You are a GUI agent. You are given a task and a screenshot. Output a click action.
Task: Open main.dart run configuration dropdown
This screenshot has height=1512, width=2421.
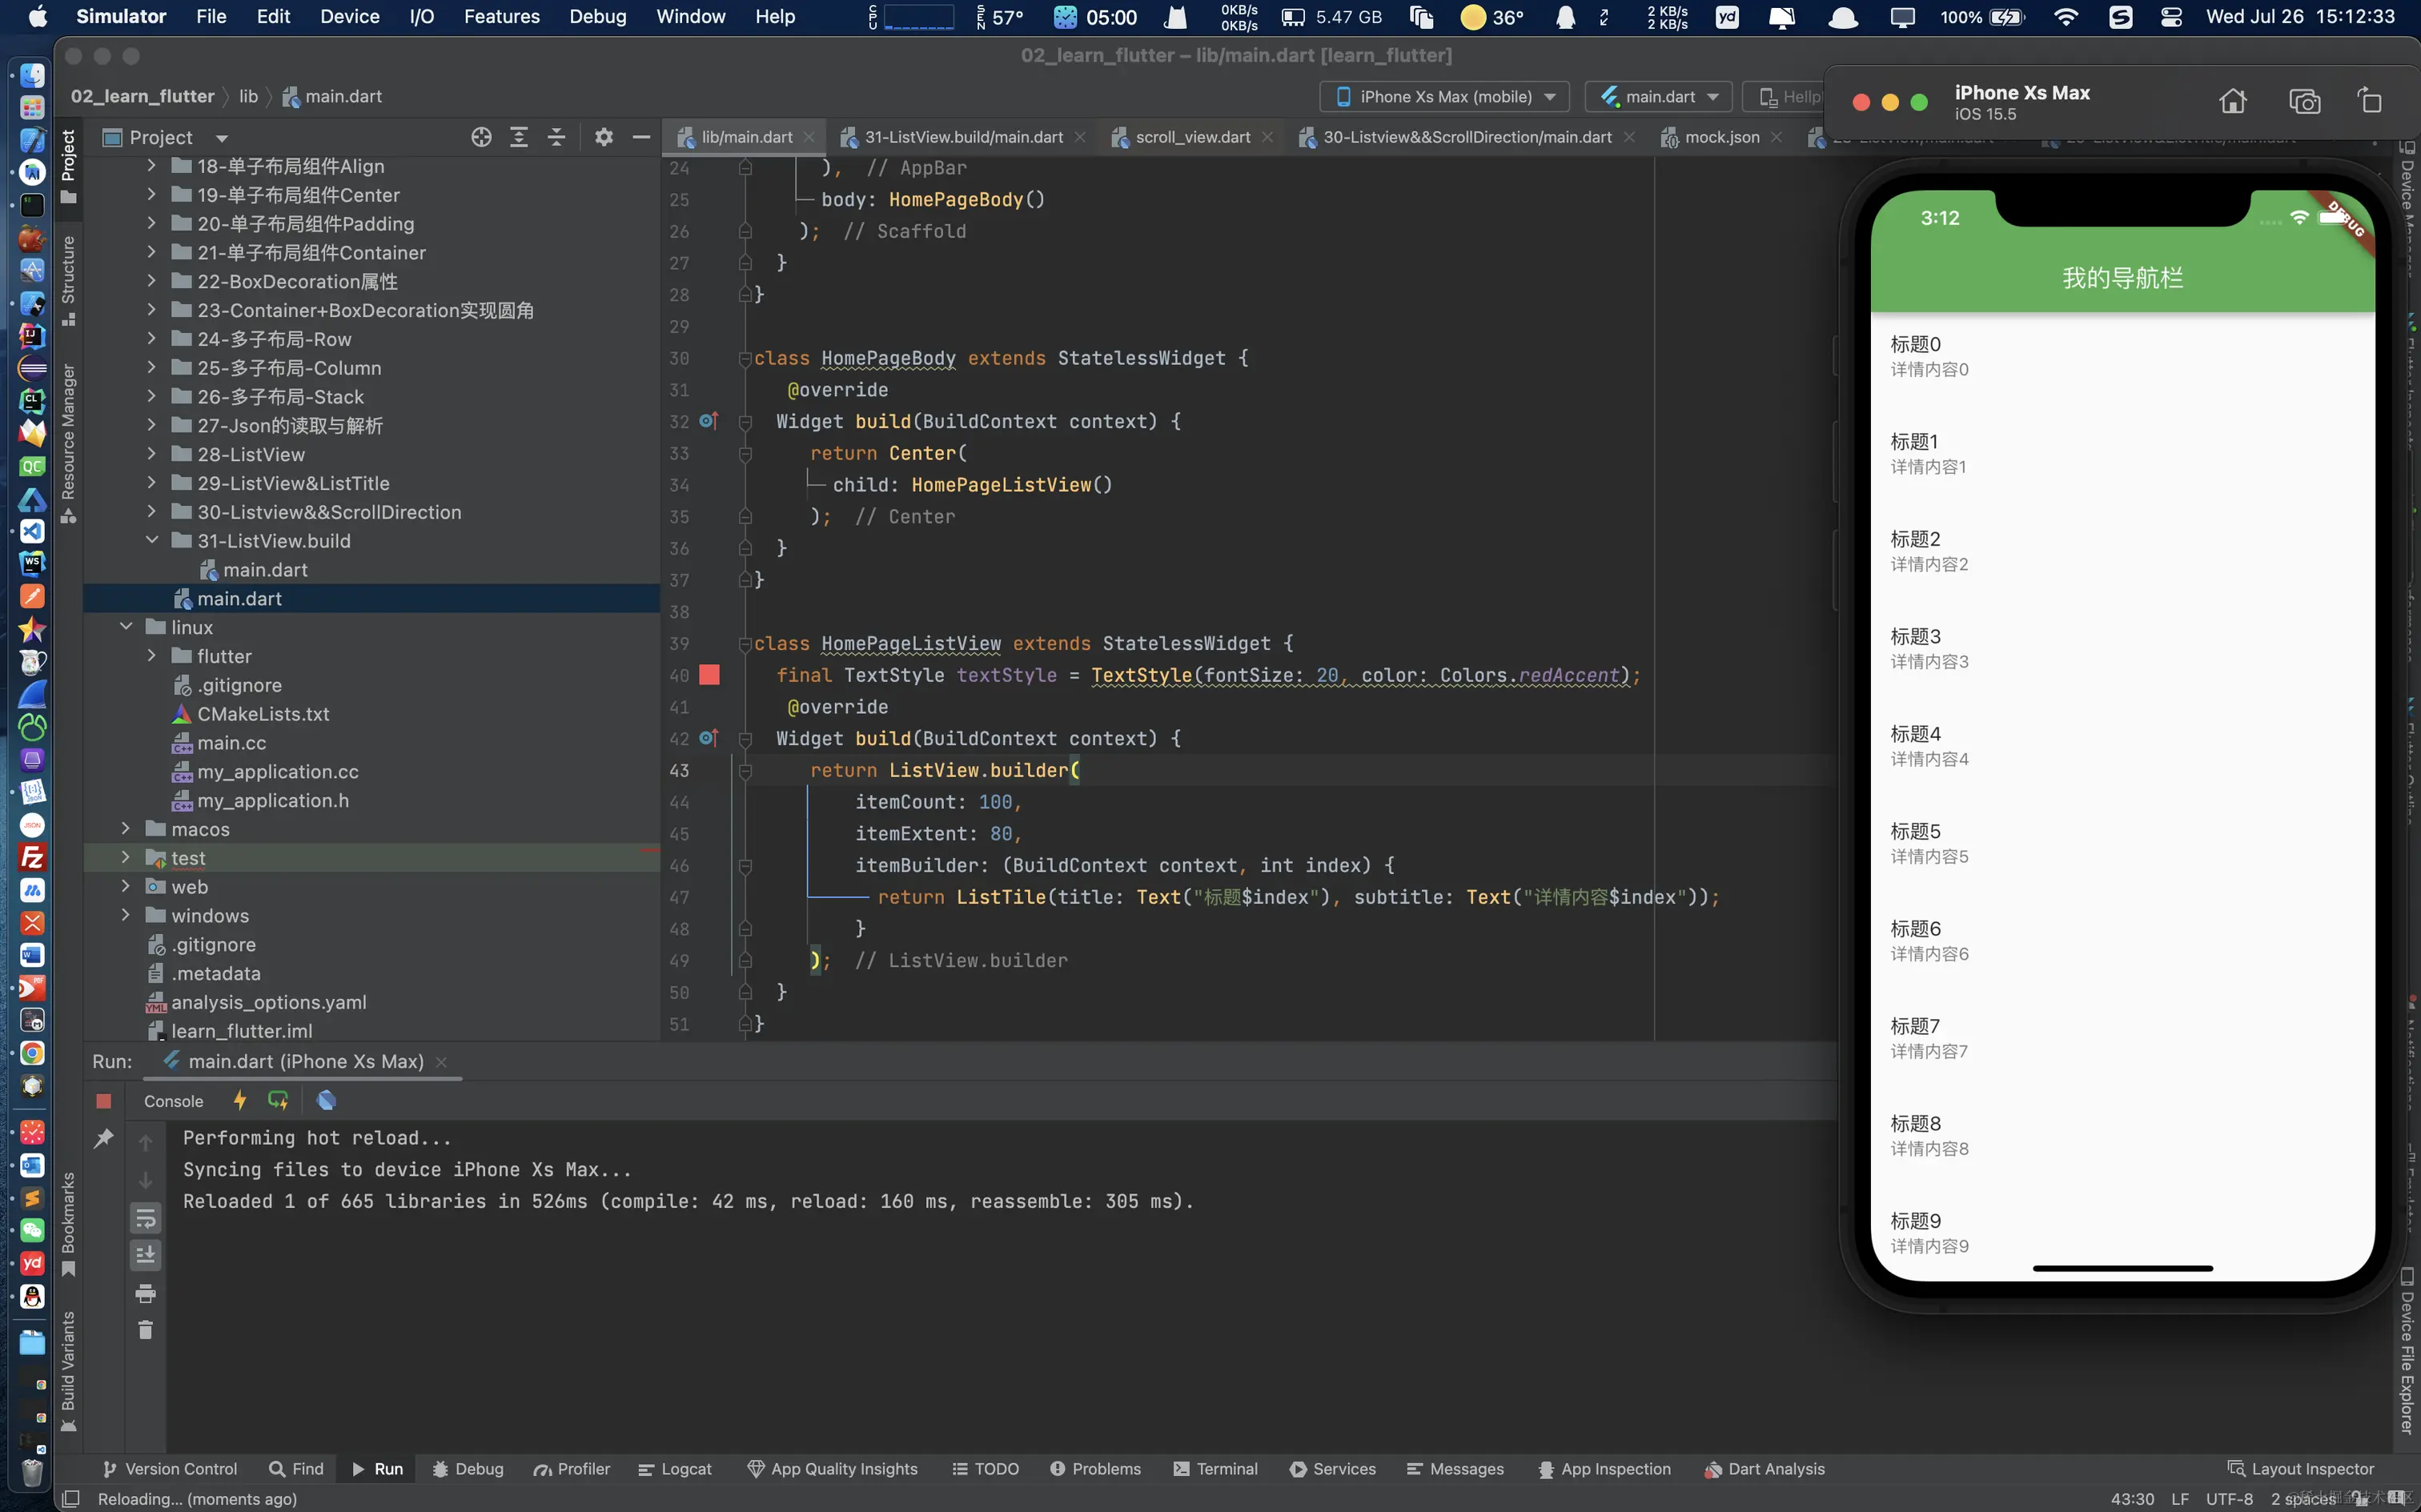pyautogui.click(x=1660, y=96)
